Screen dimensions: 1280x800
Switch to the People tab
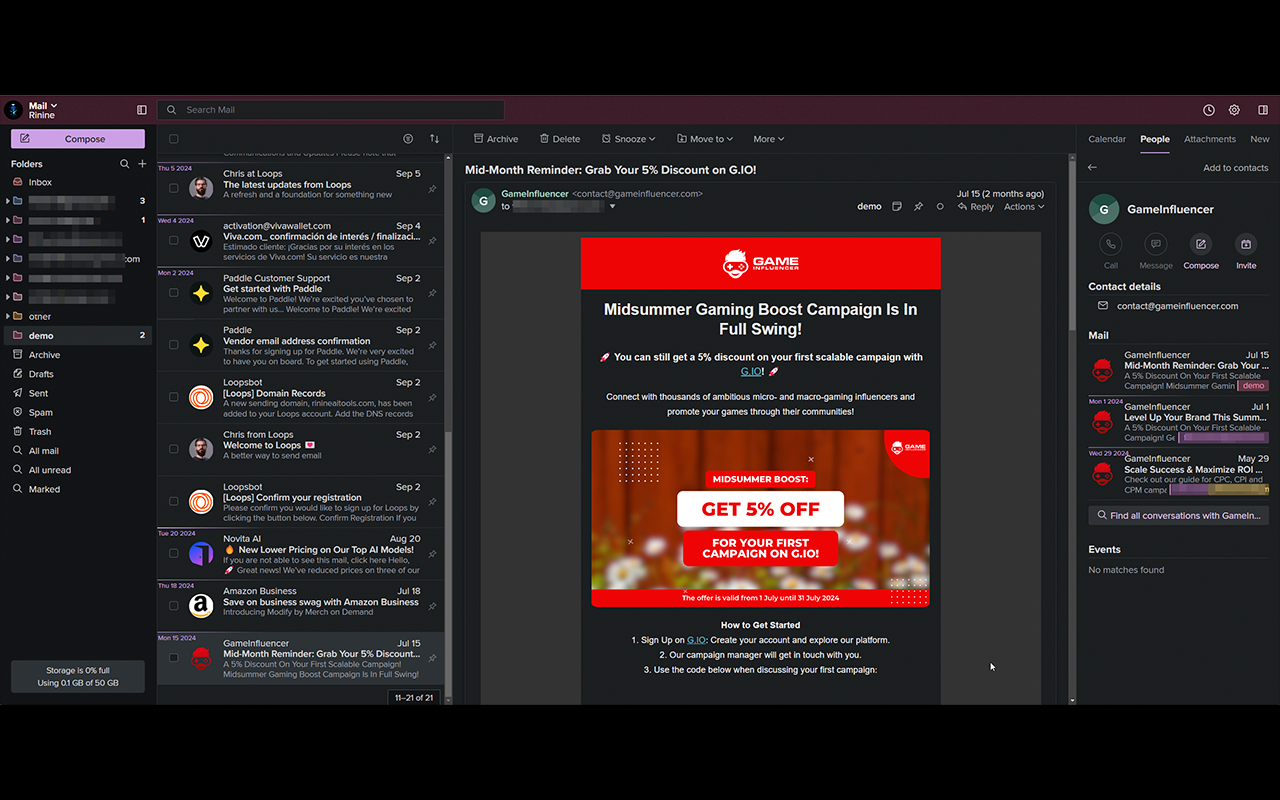click(x=1155, y=139)
